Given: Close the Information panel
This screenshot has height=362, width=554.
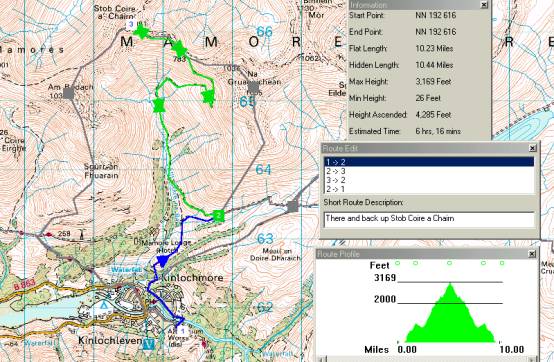Looking at the screenshot, I should (484, 5).
